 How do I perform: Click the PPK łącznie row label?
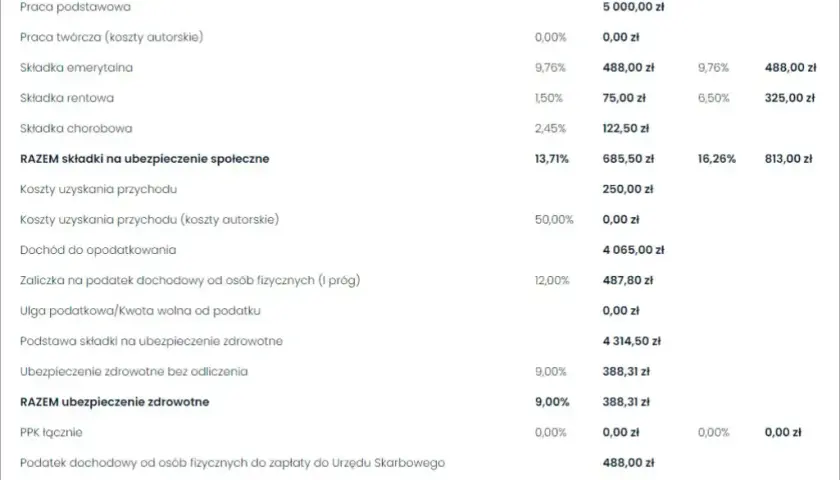point(51,433)
